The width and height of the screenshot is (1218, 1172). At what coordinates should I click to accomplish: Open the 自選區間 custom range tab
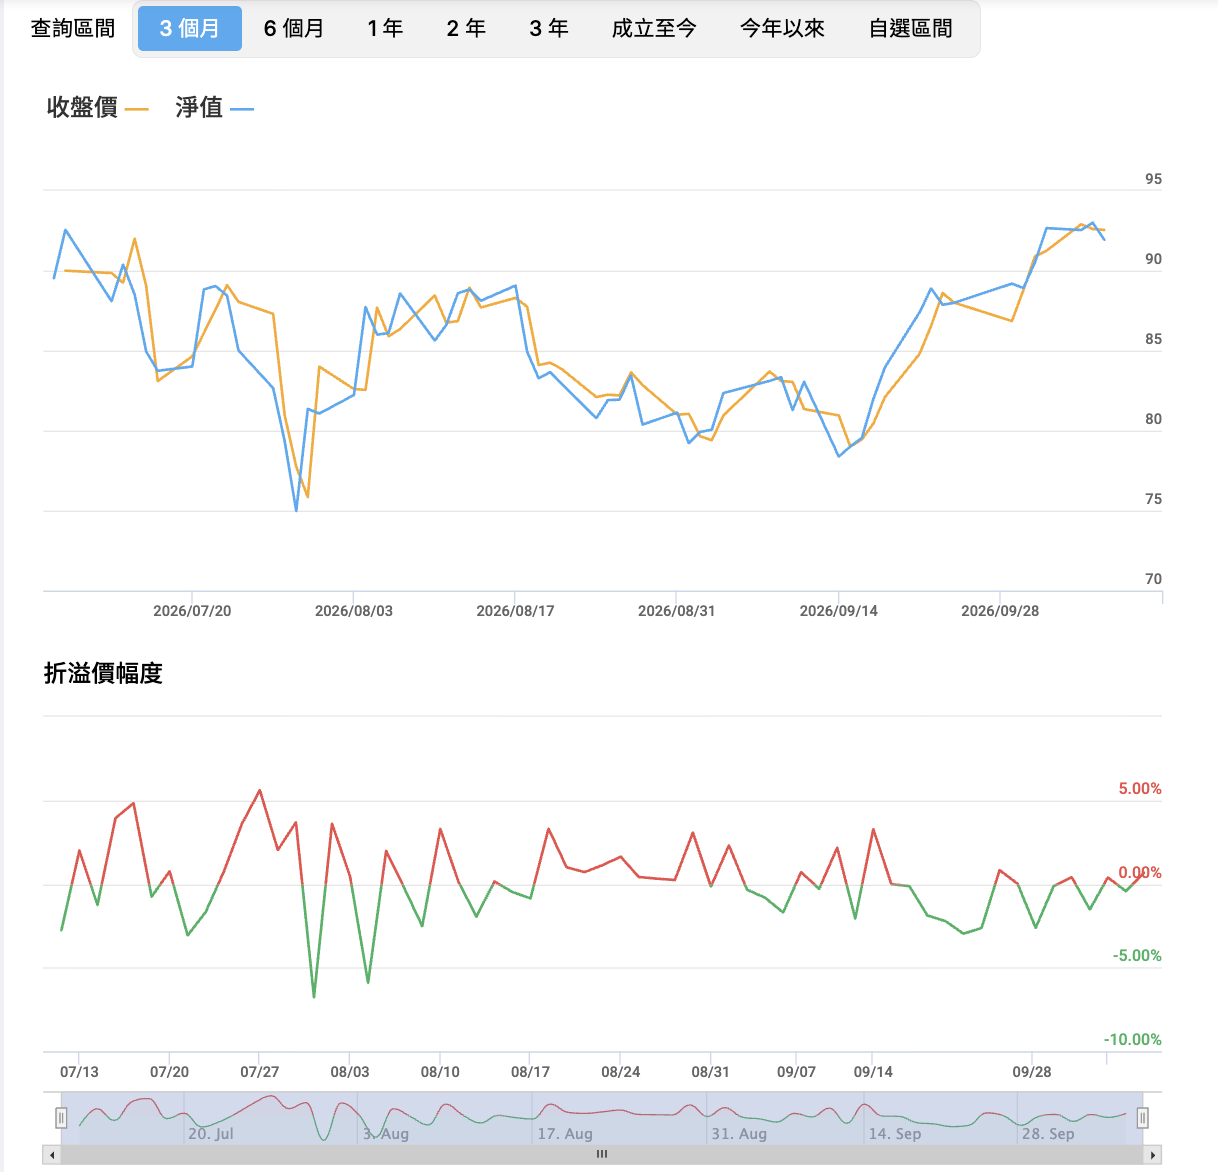point(910,29)
